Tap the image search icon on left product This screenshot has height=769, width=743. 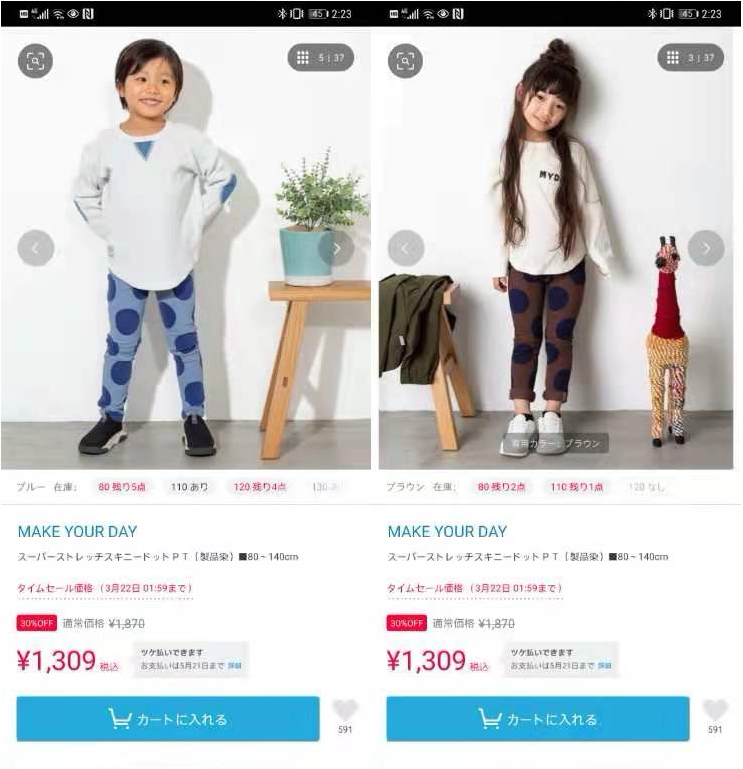click(35, 61)
